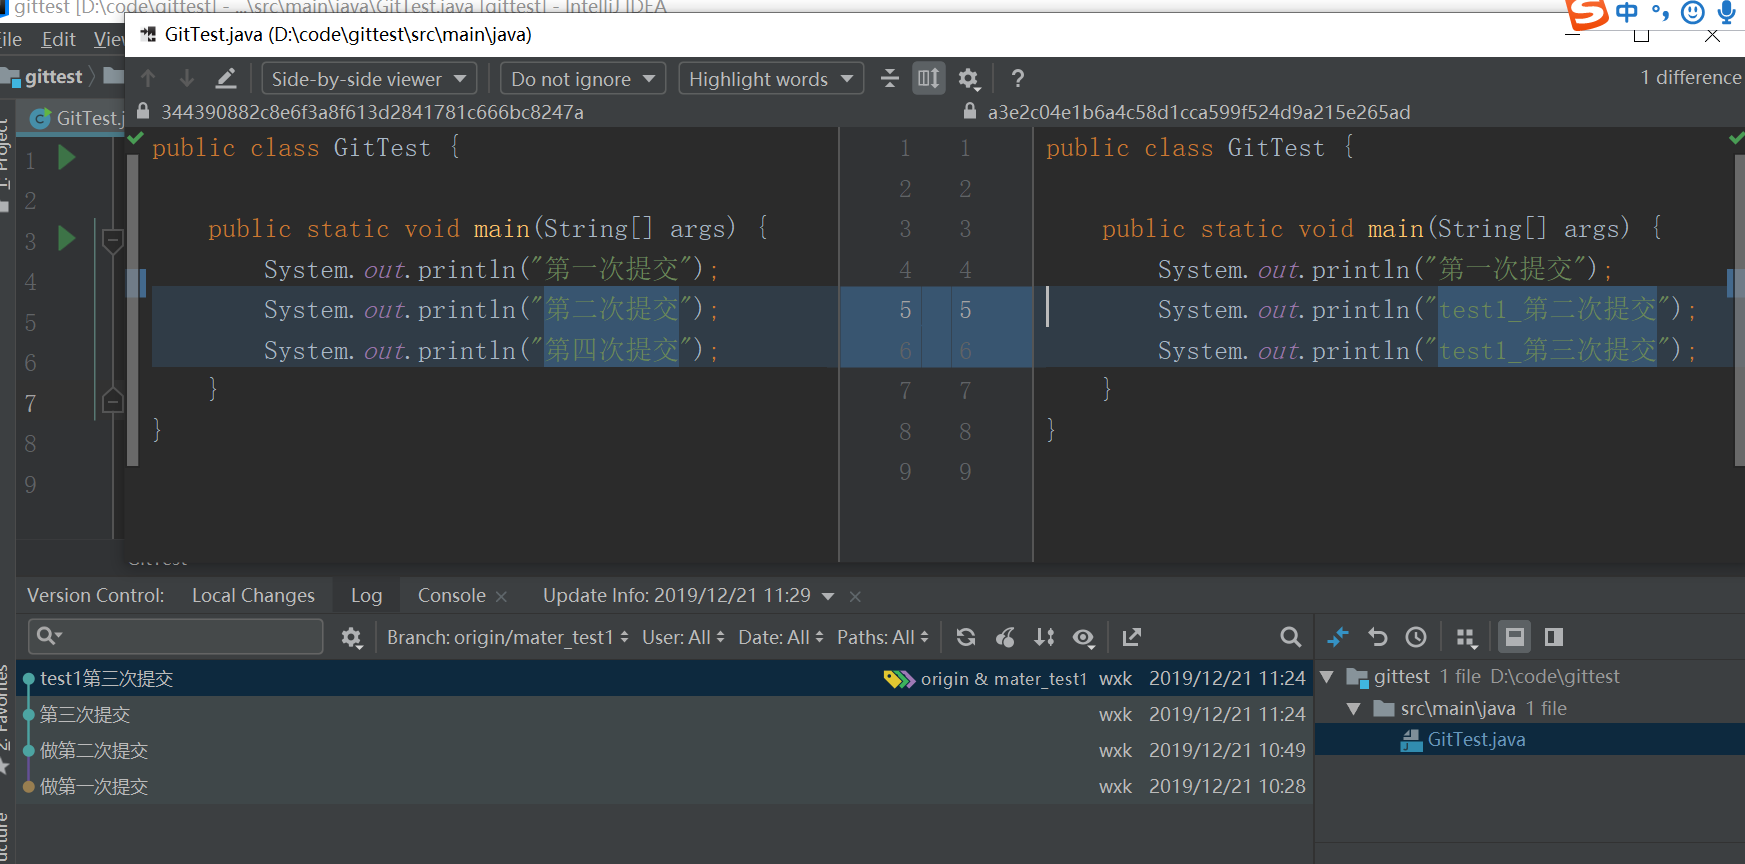Click the Cherry-pick icon

click(1005, 637)
